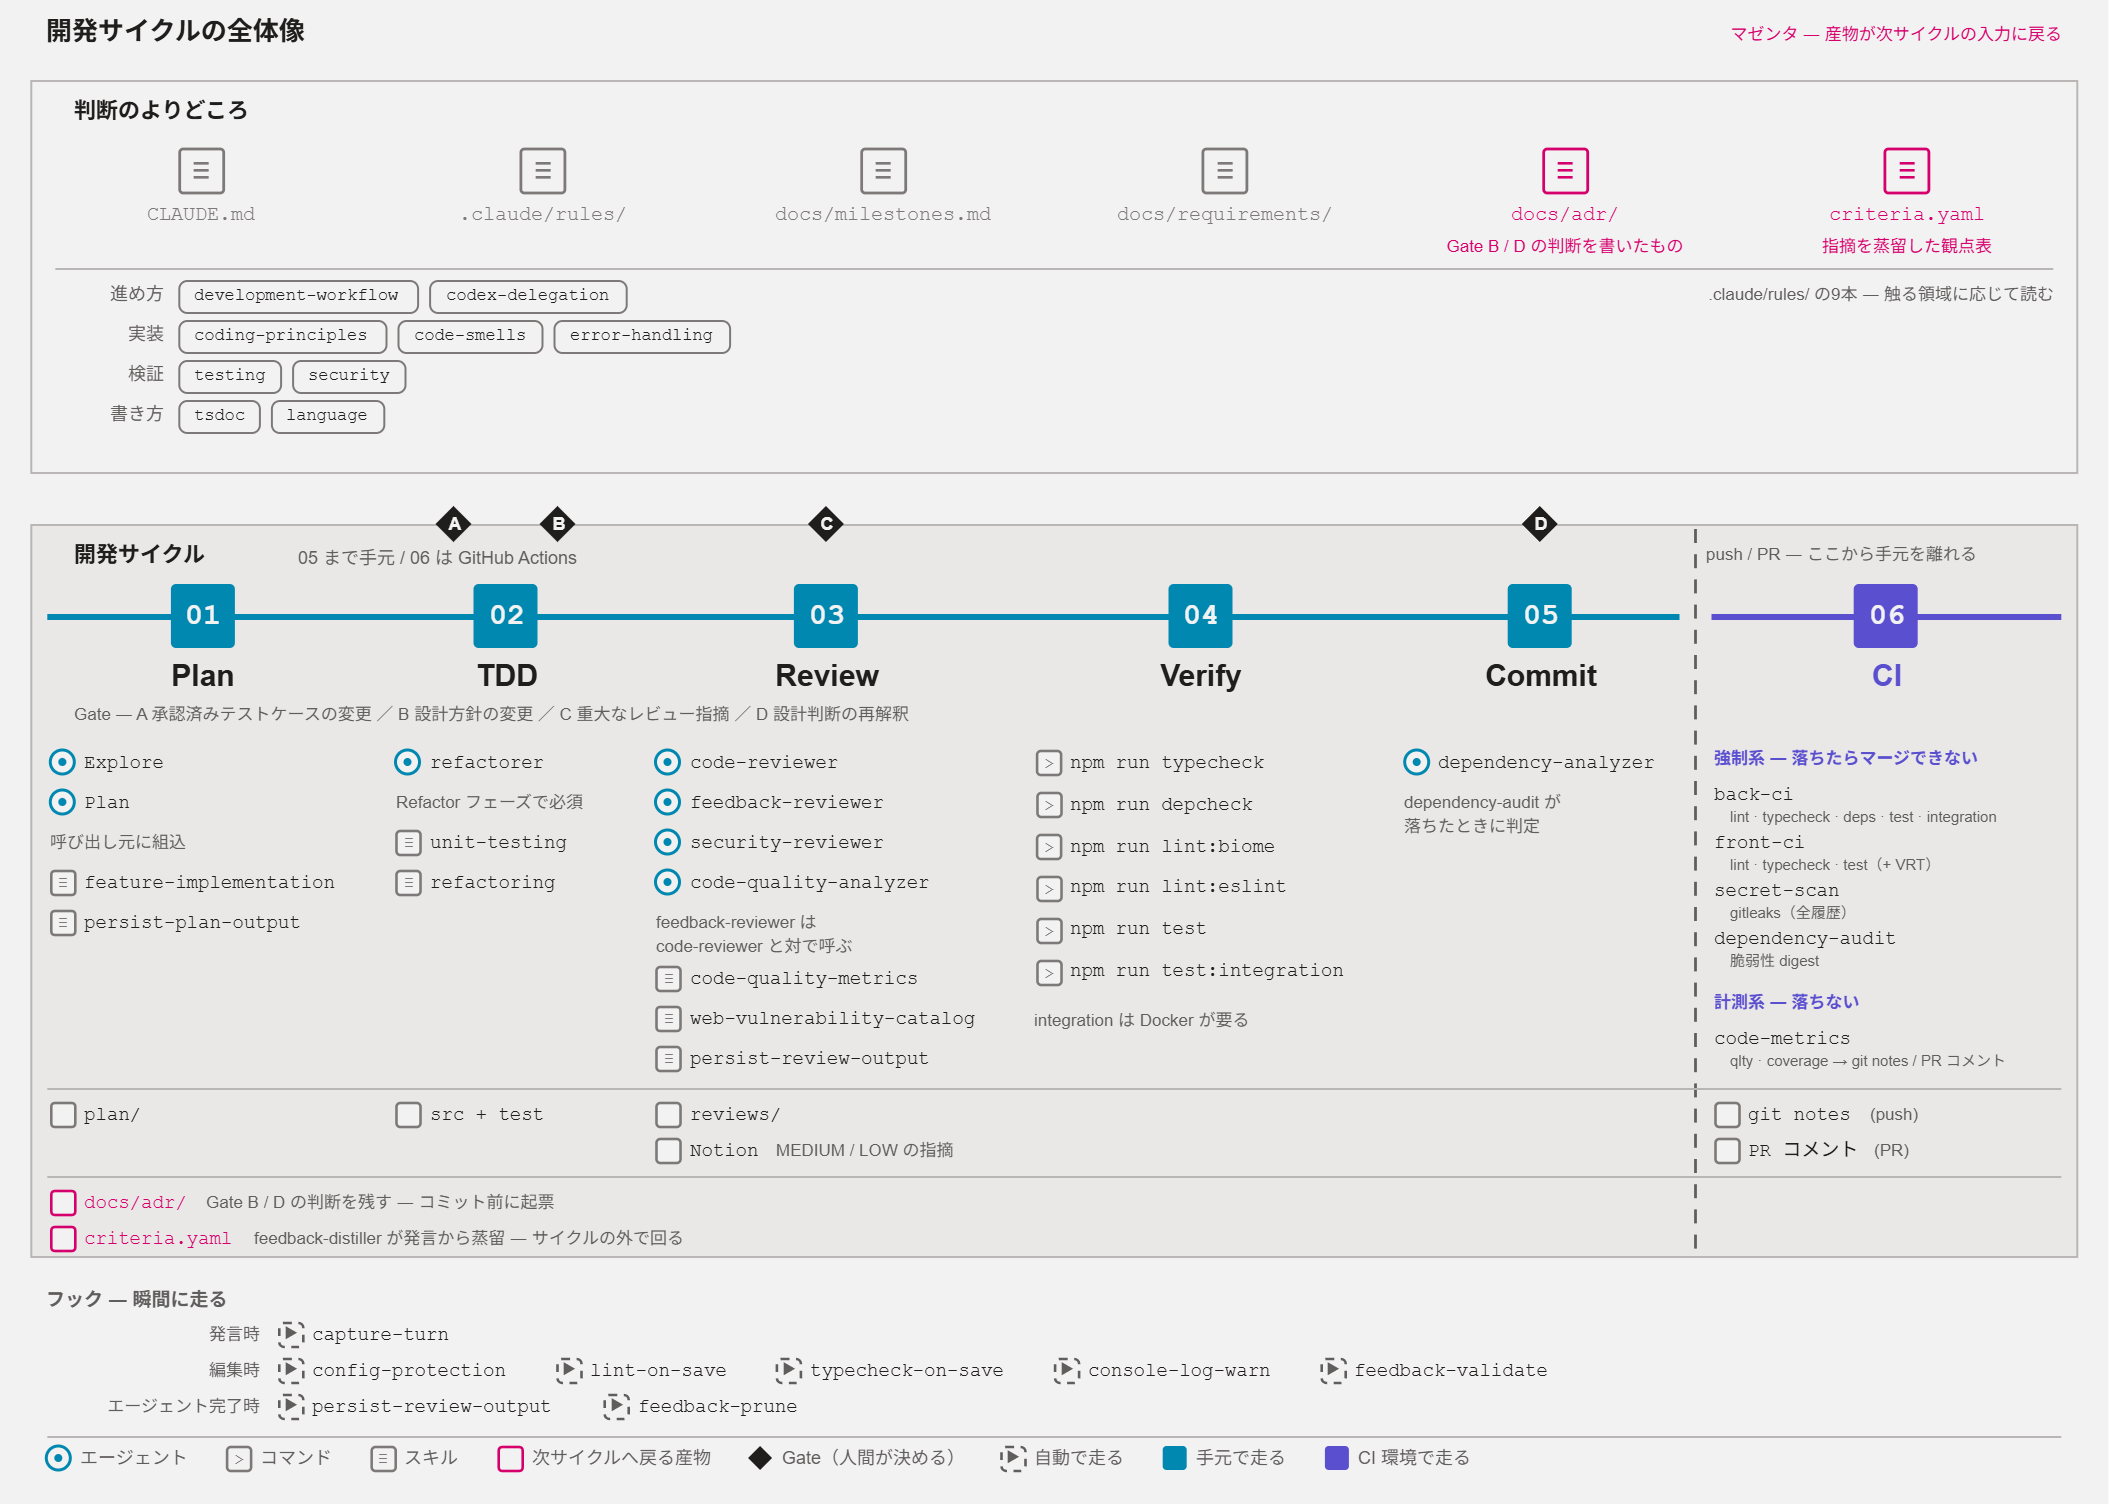Click the teal legend color square

[x=1175, y=1458]
